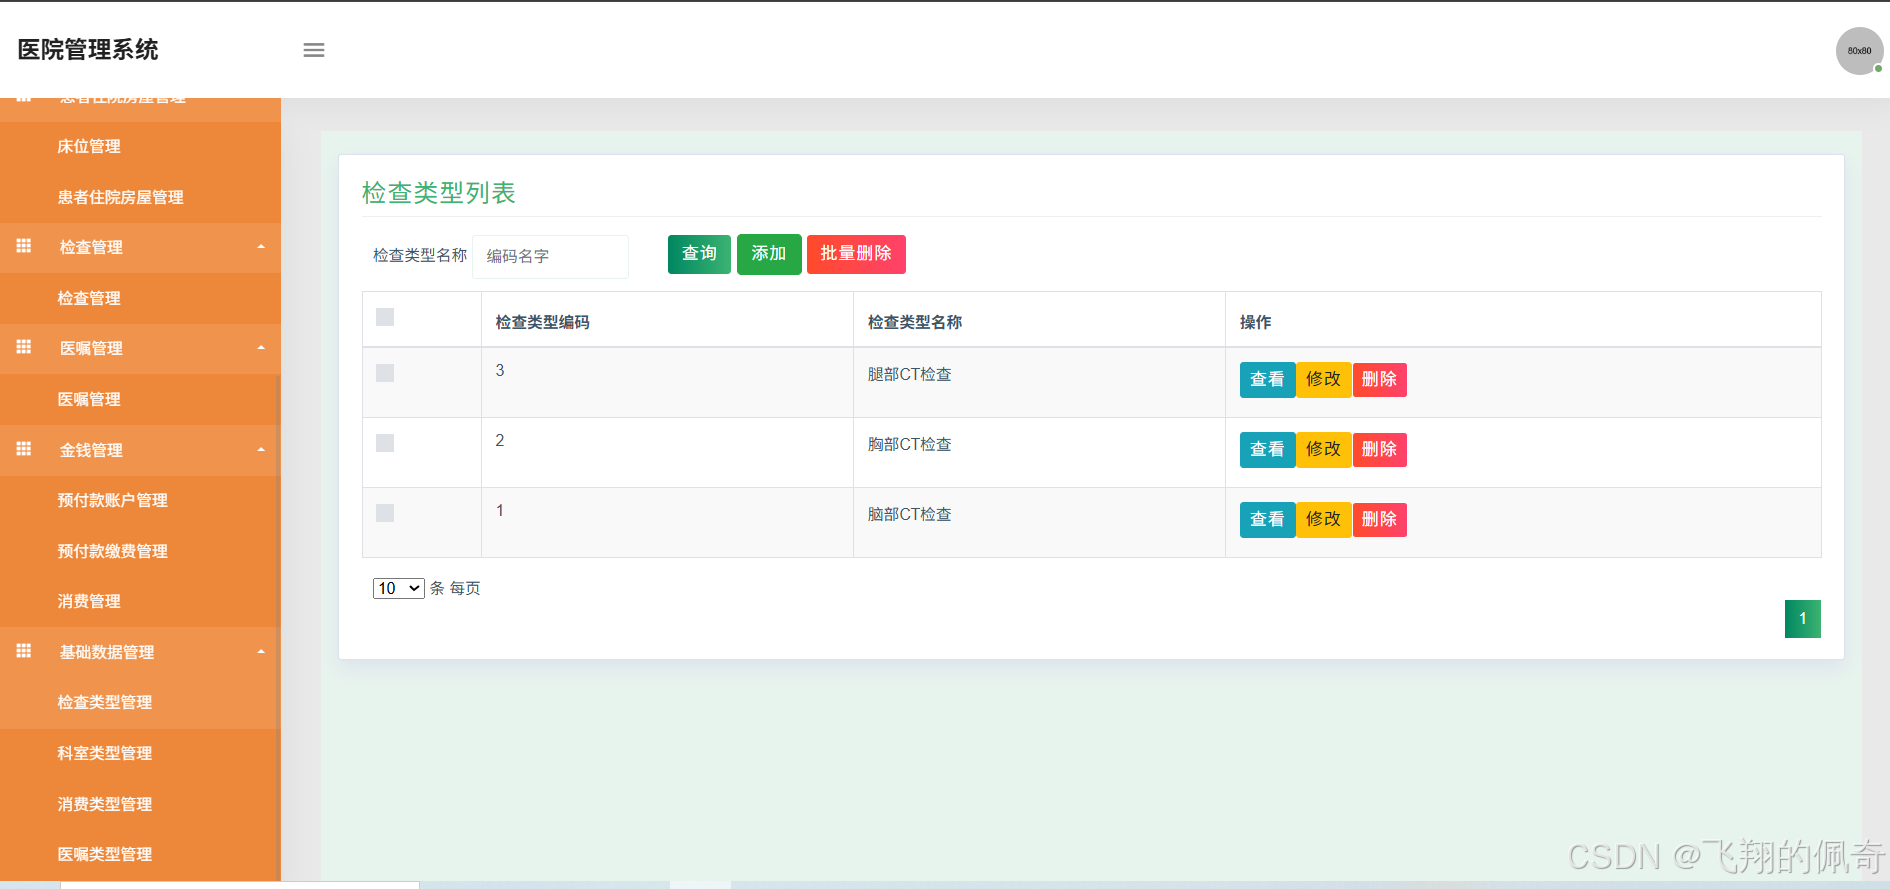
Task: View details of 腿部CT检查 with 查看
Action: (1267, 380)
